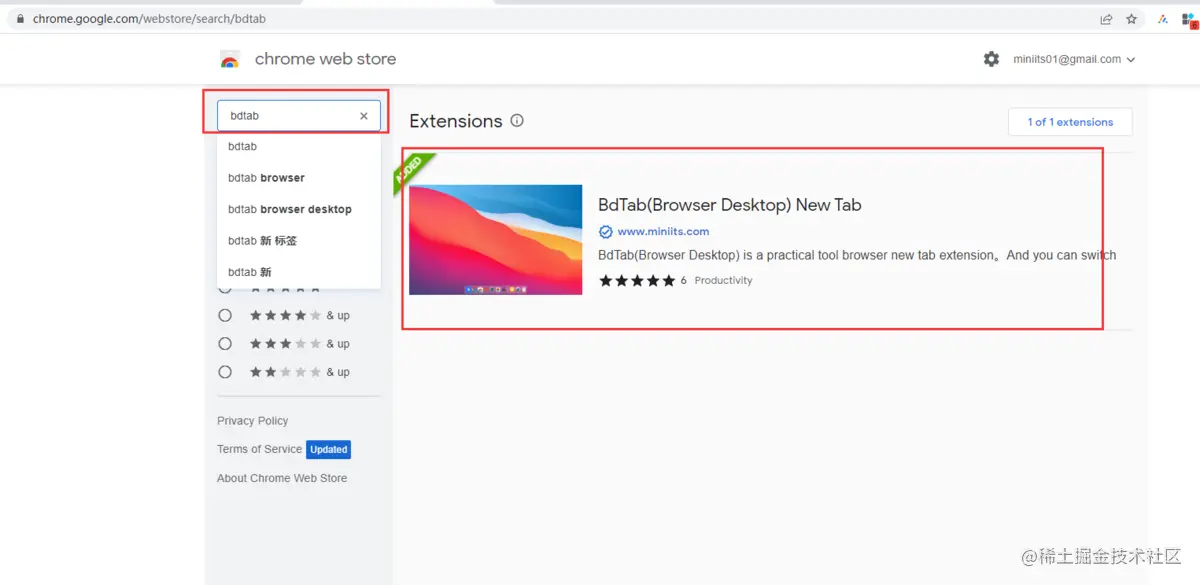Open the Terms of Service link

pos(259,449)
